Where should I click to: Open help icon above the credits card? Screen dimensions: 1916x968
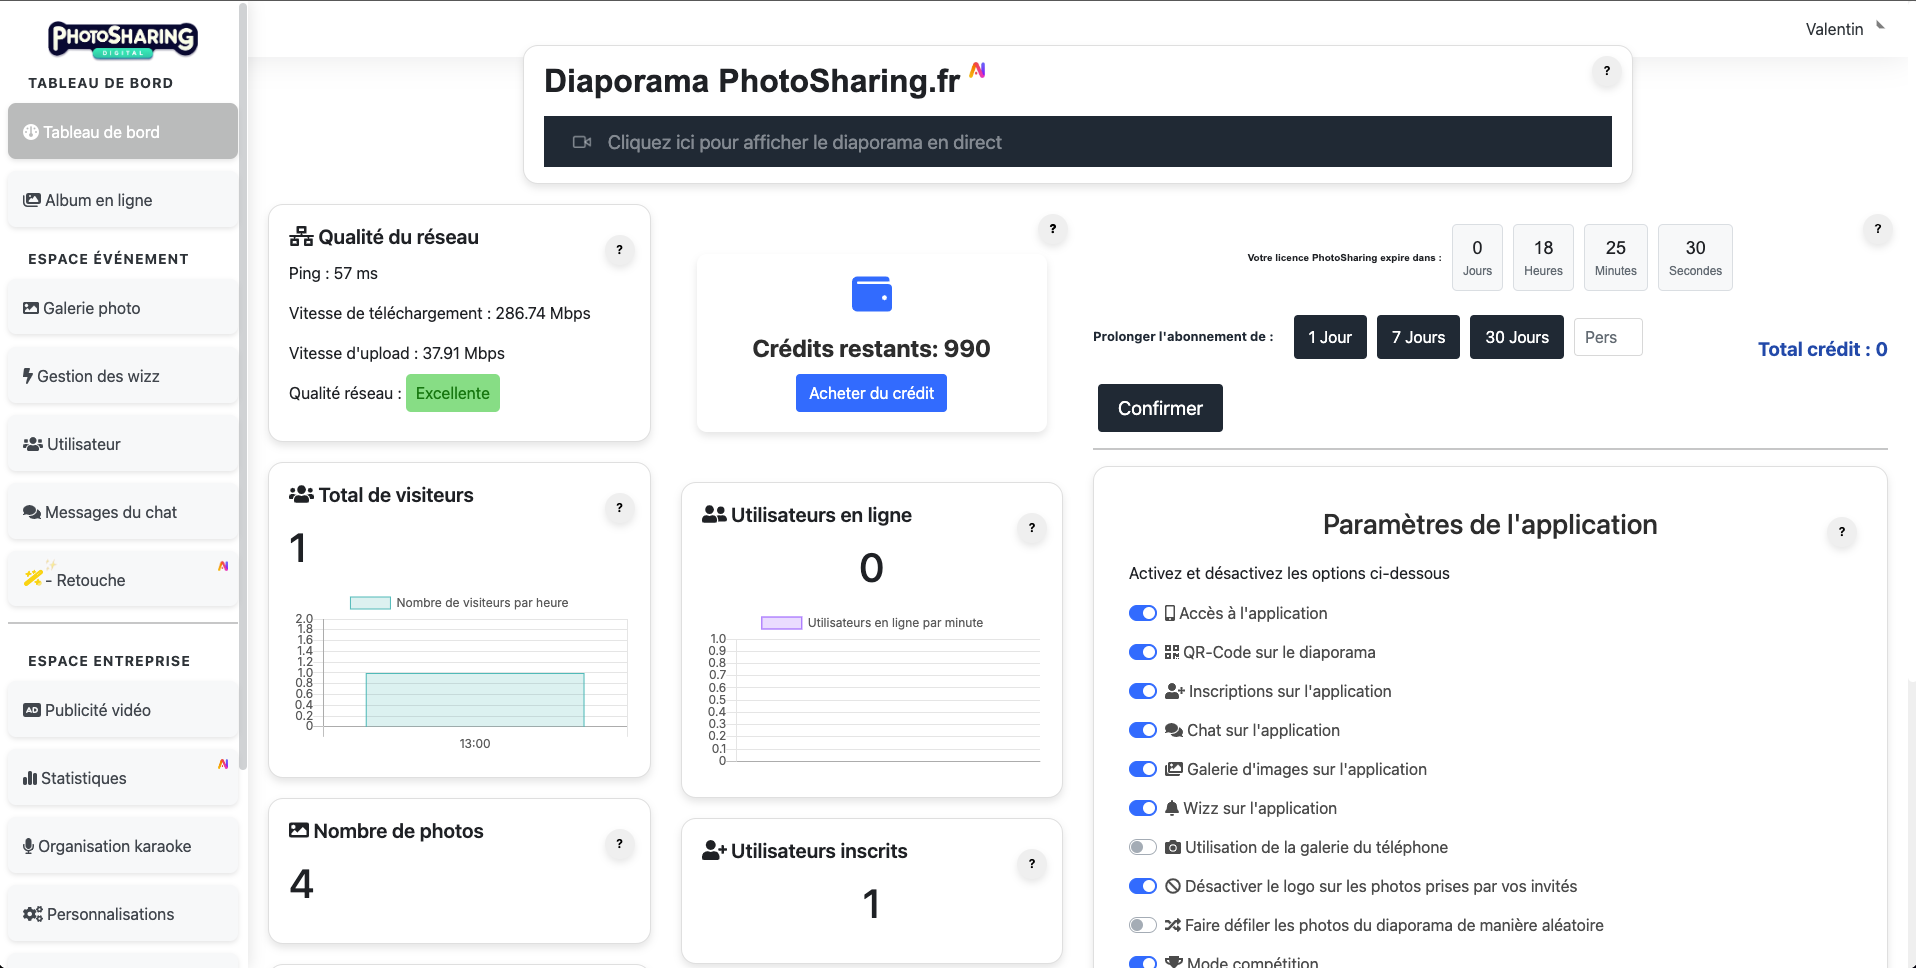pyautogui.click(x=1053, y=229)
